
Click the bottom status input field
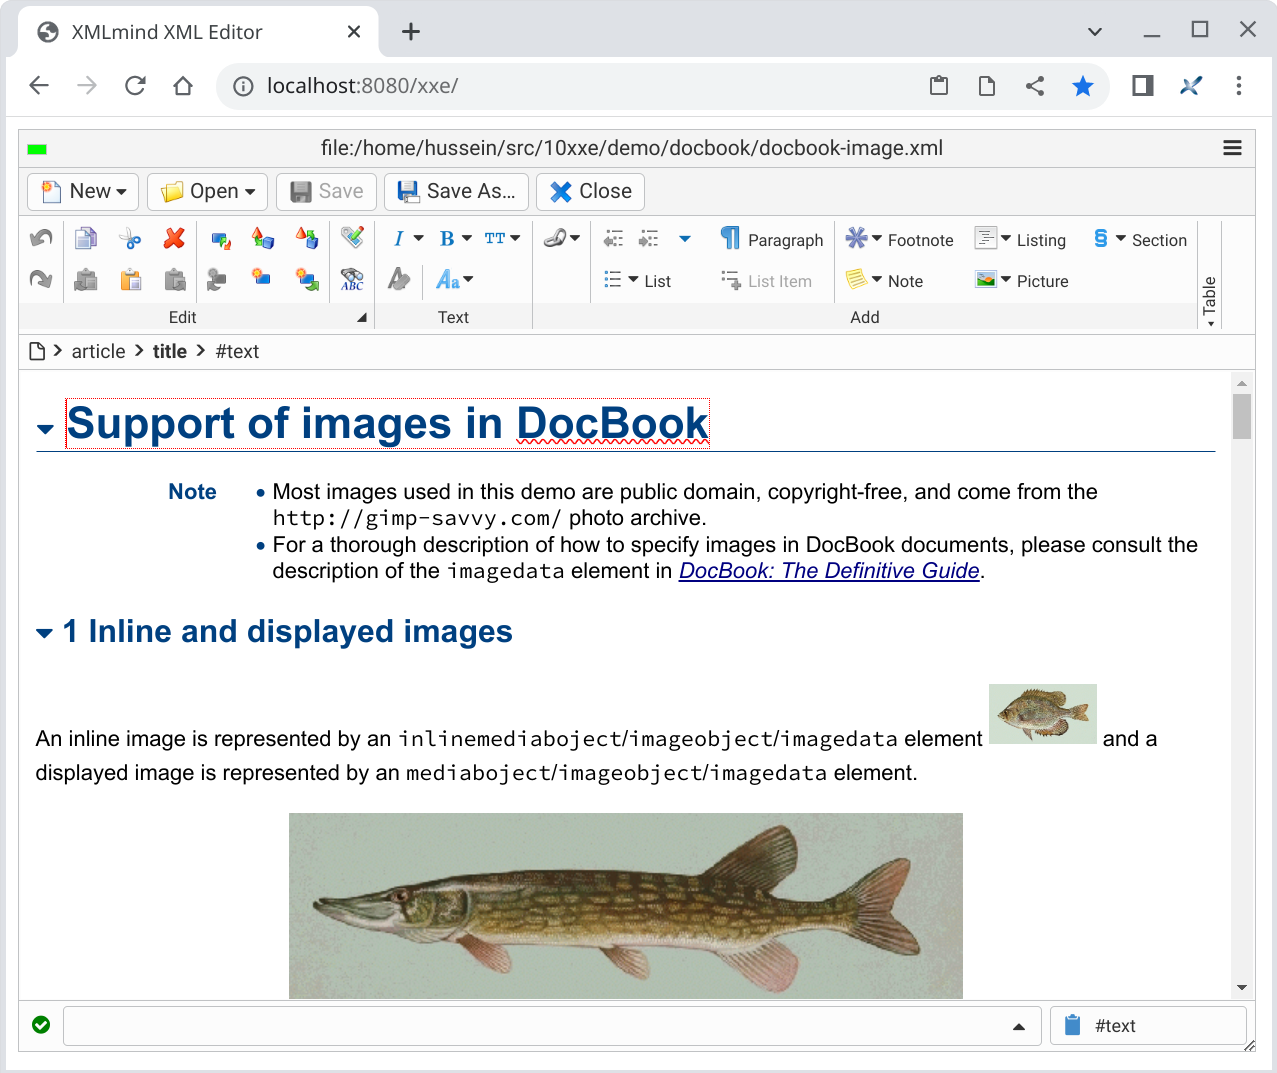coord(552,1026)
